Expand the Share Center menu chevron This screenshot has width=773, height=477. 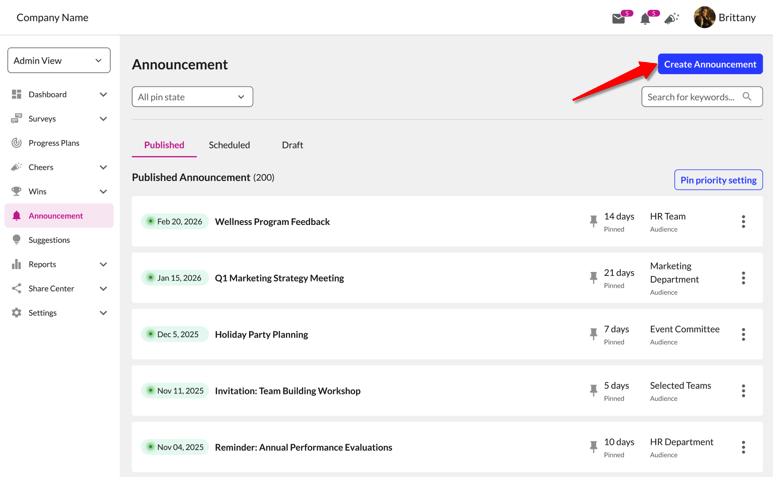click(103, 288)
